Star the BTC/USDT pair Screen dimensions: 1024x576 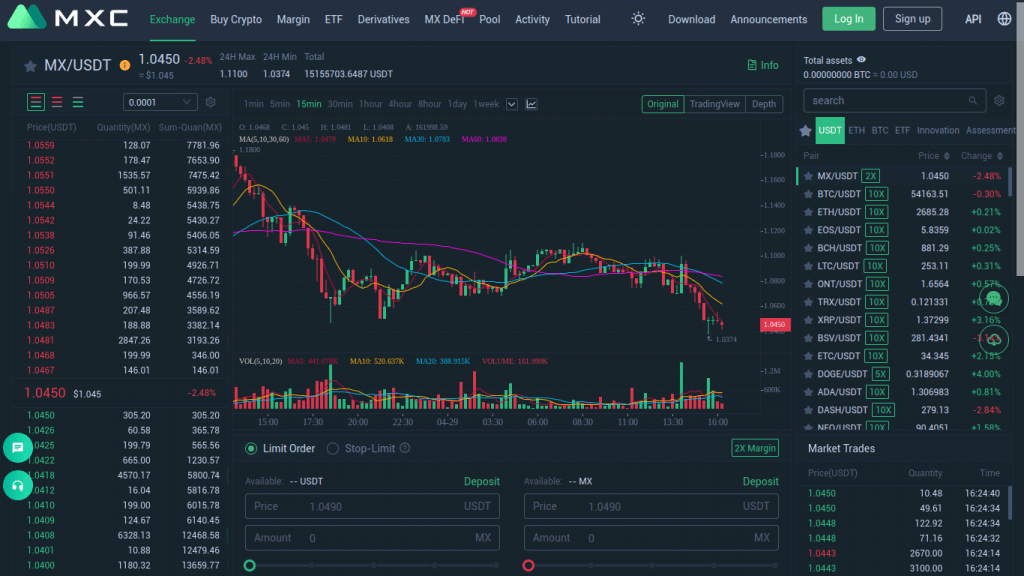click(808, 194)
